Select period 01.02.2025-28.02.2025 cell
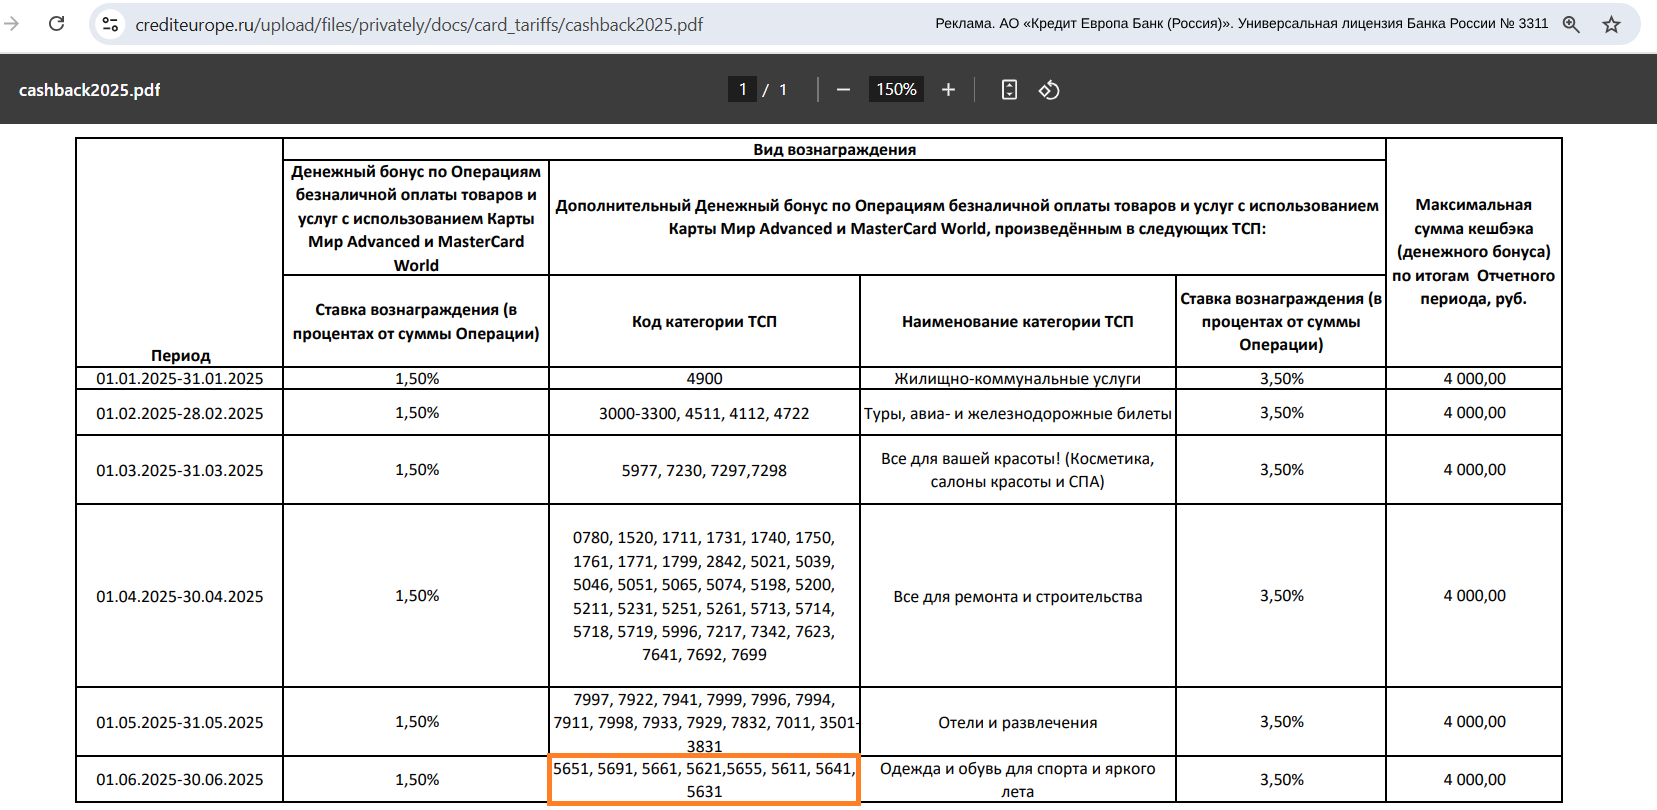 [x=180, y=413]
